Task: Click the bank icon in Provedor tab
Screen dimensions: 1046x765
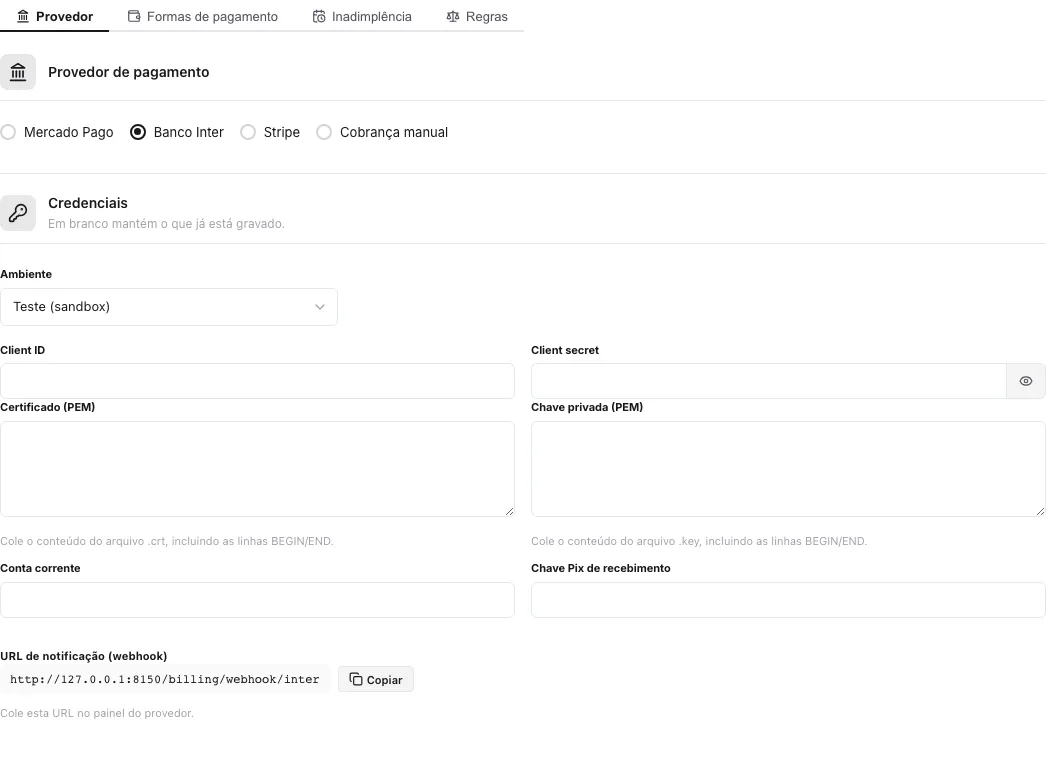Action: click(x=23, y=16)
